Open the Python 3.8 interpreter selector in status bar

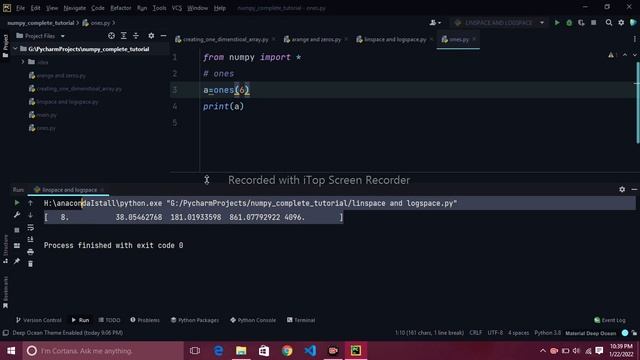(x=547, y=333)
